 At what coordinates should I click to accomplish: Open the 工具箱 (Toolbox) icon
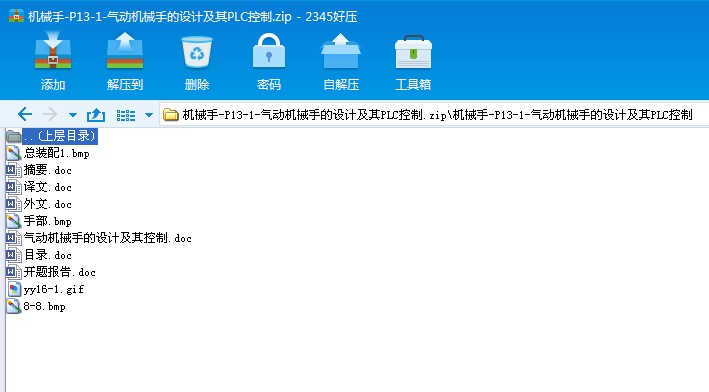(x=413, y=52)
